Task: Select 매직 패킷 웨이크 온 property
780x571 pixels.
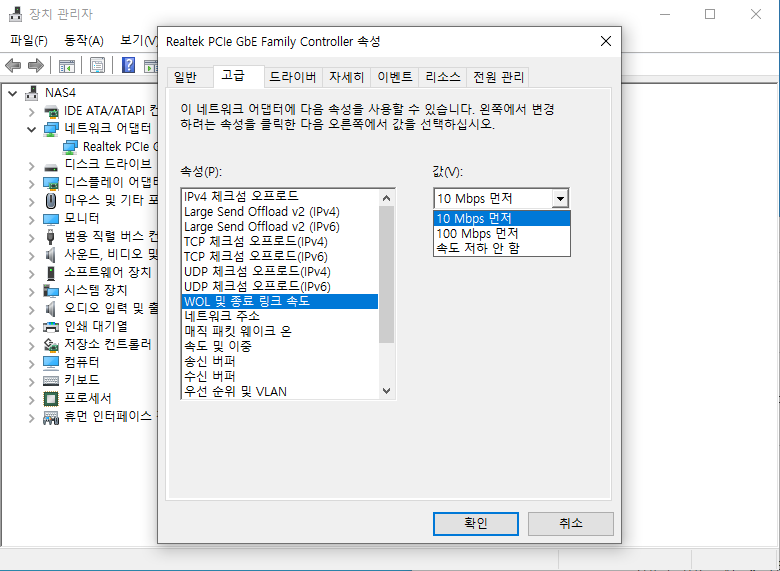Action: click(x=280, y=331)
